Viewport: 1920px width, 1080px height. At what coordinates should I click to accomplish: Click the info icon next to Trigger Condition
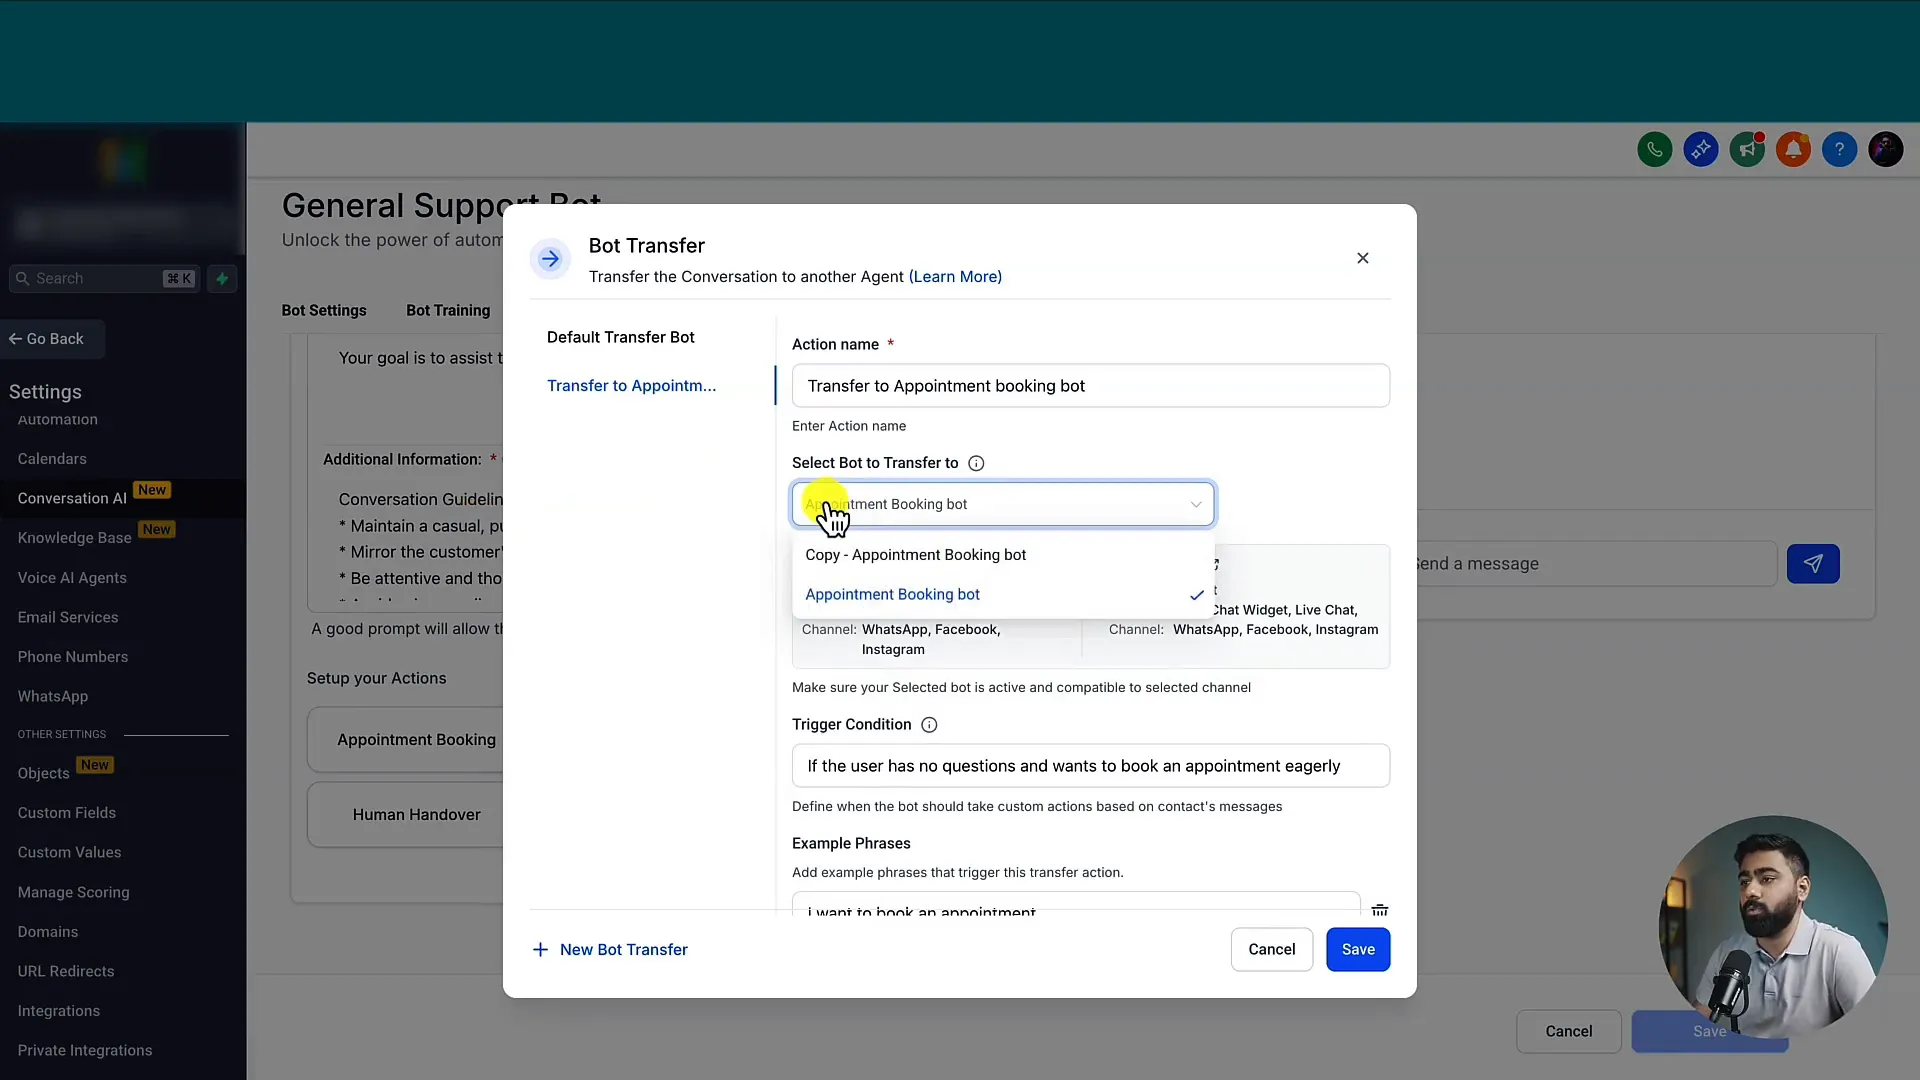coord(928,724)
